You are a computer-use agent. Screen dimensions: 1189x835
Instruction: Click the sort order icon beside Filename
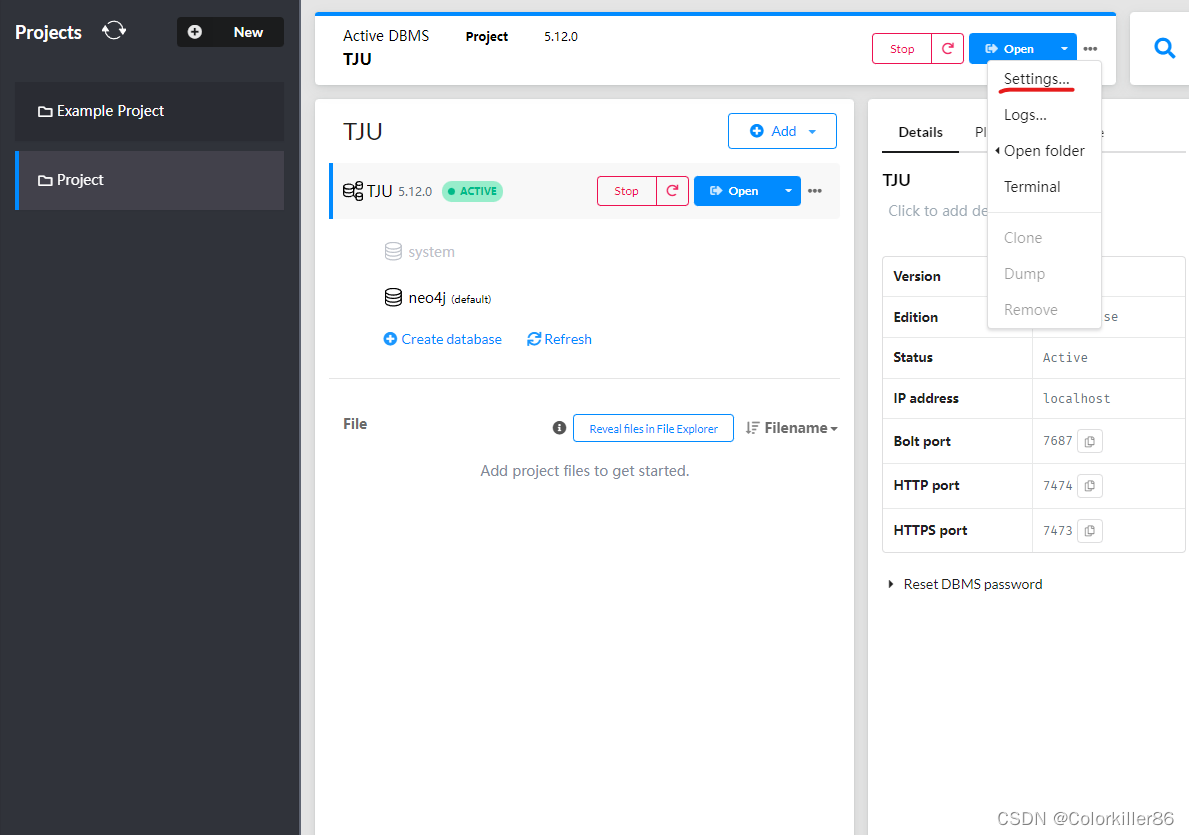pos(751,427)
